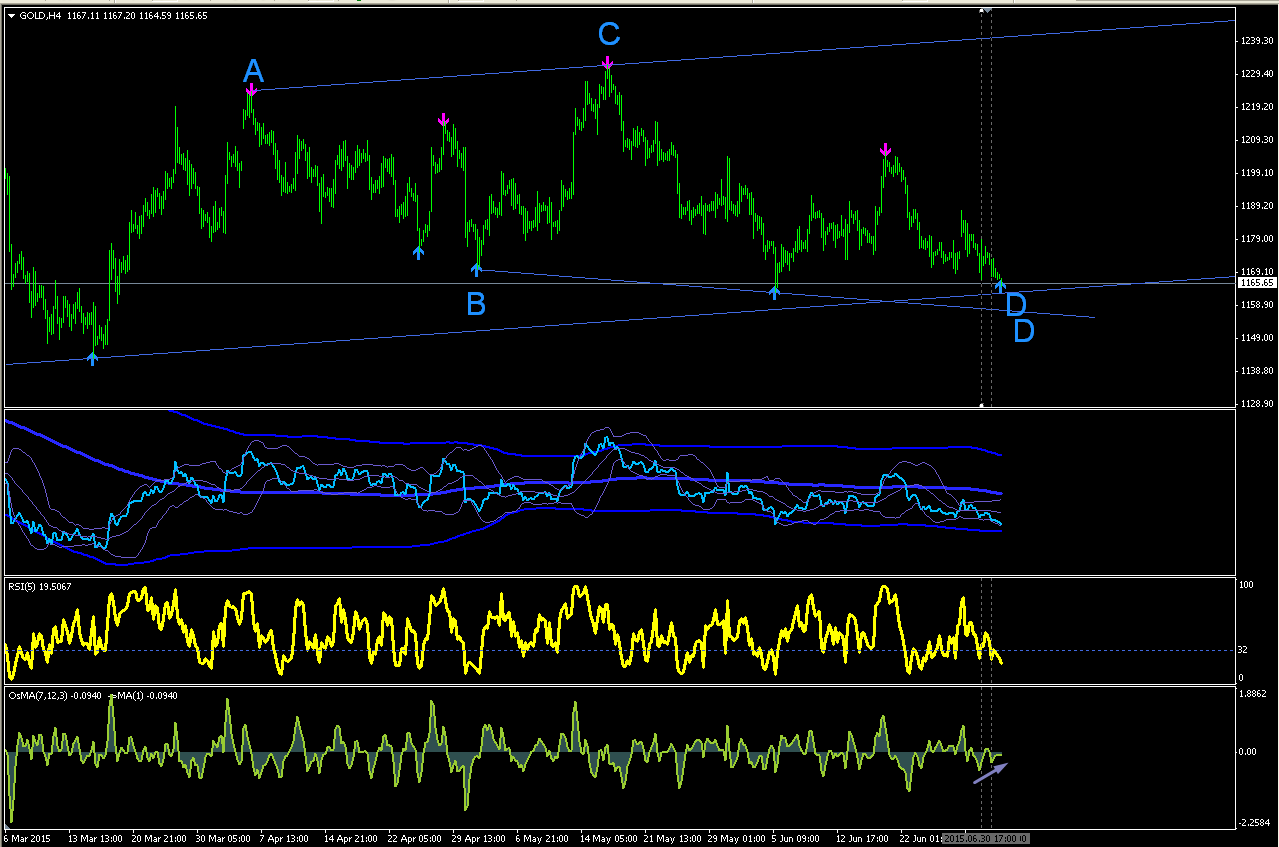Click the RSI scale value 100

click(x=1248, y=584)
